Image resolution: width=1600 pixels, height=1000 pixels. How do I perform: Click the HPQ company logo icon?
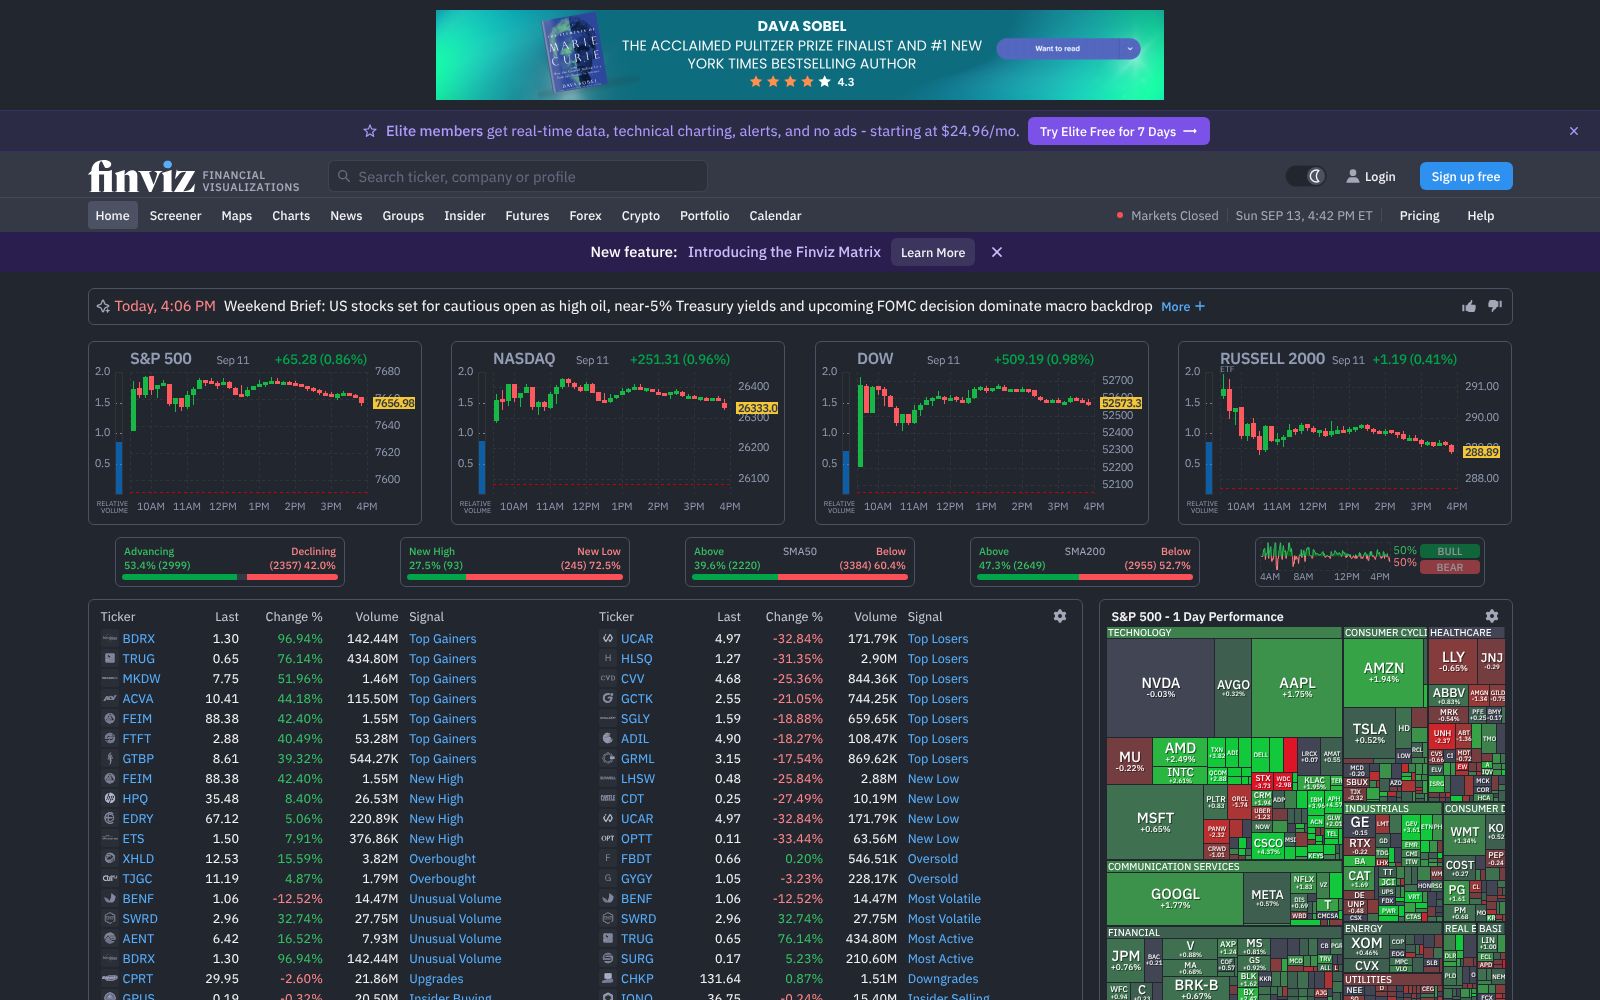[110, 798]
